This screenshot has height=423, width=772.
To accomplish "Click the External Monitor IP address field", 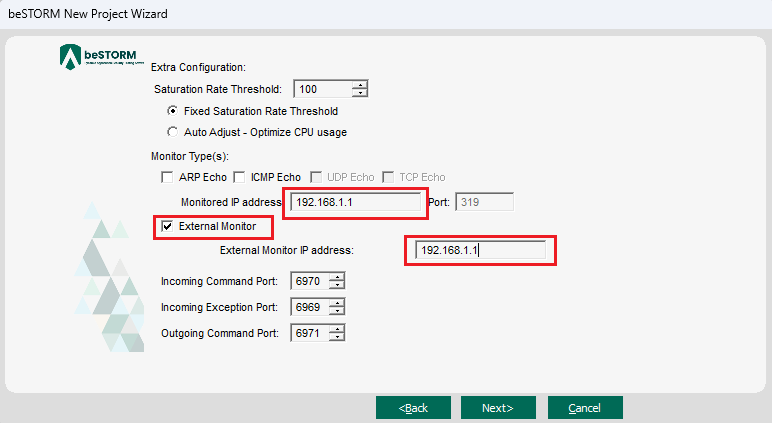I will point(481,250).
